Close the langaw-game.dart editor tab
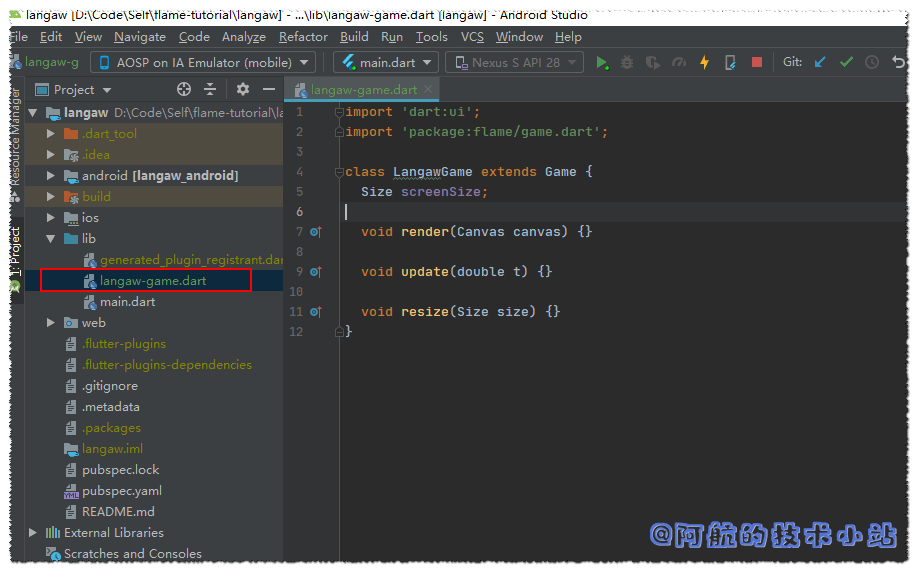The height and width of the screenshot is (572, 918). (x=430, y=90)
